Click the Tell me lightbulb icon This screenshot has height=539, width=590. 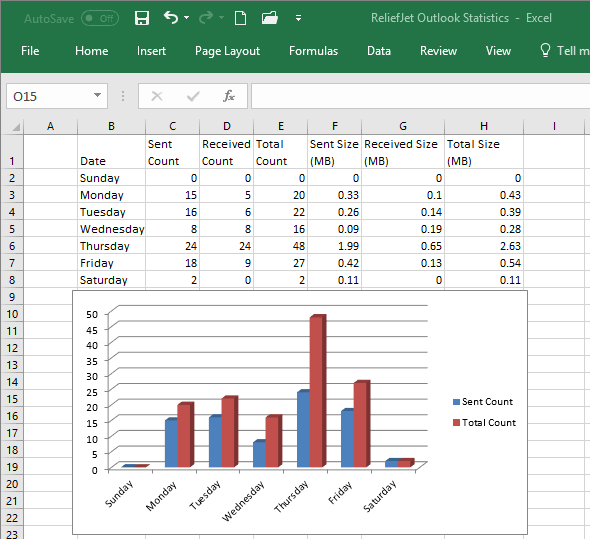coord(545,50)
